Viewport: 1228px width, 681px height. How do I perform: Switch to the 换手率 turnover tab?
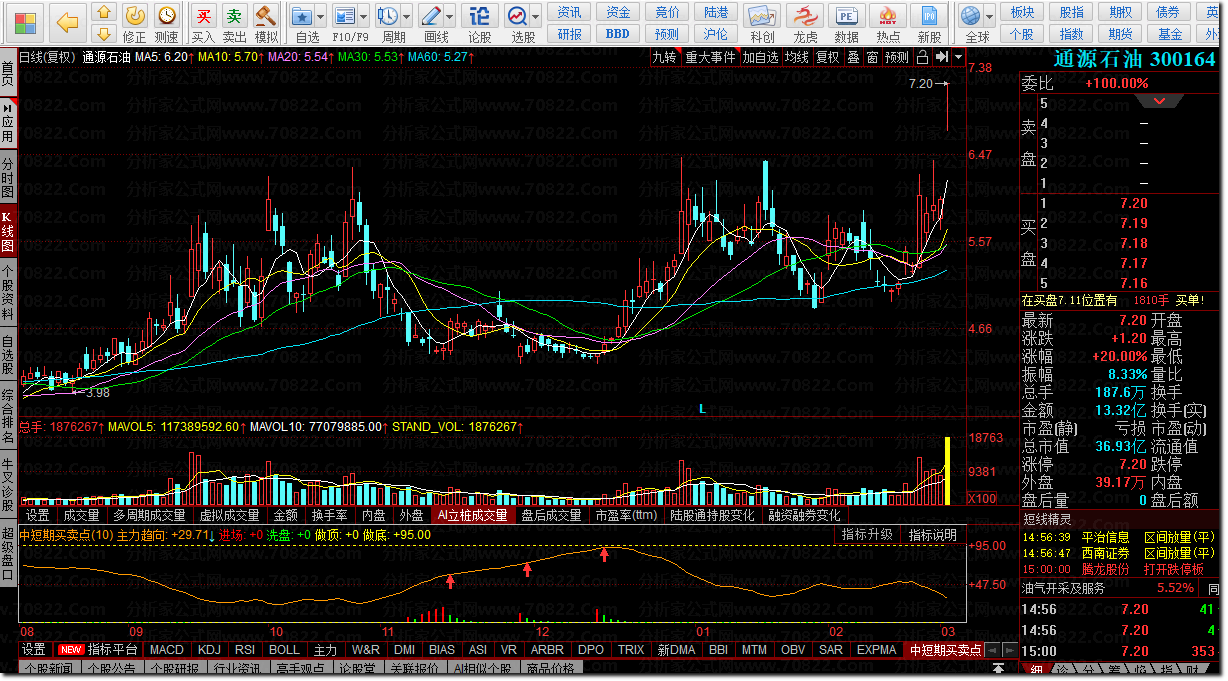[x=329, y=516]
